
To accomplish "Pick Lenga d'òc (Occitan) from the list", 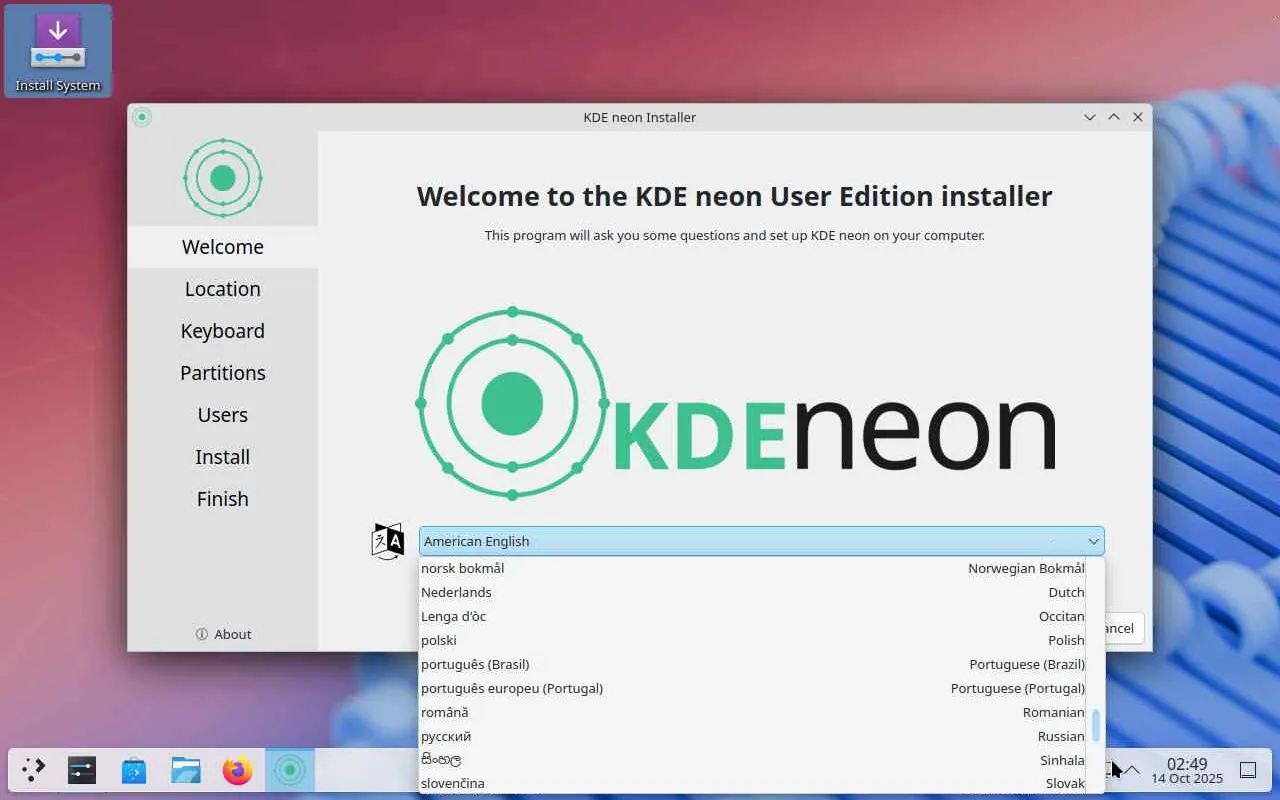I will click(x=752, y=616).
